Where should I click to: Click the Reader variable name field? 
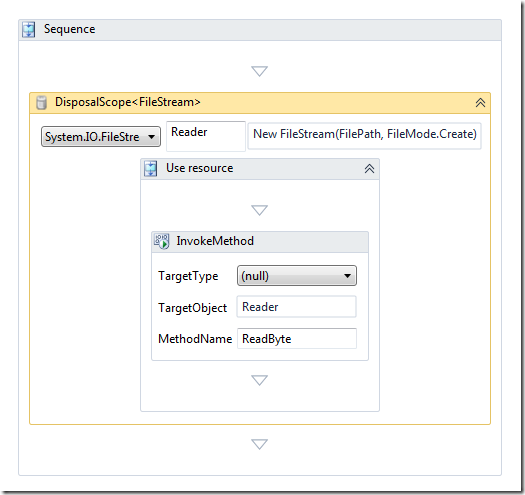pyautogui.click(x=206, y=136)
